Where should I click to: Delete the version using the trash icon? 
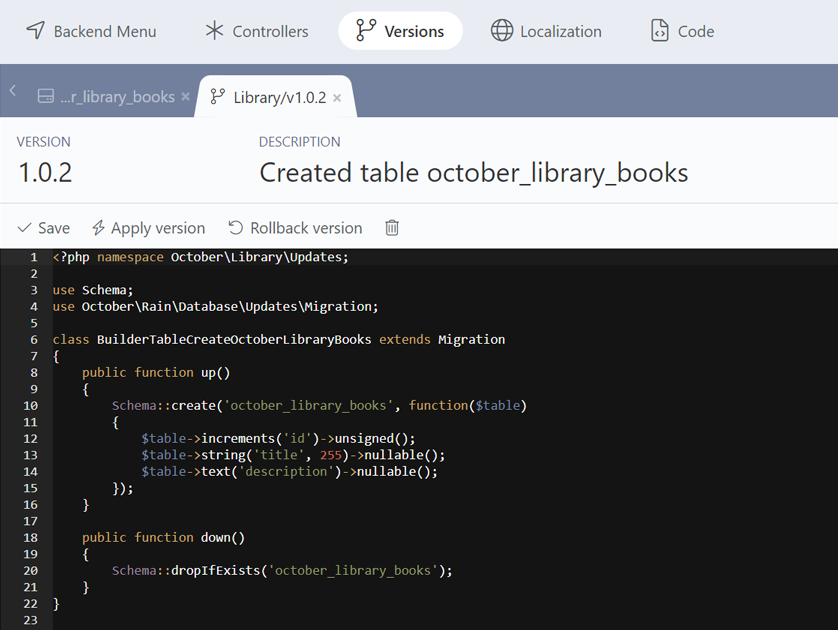coord(392,228)
